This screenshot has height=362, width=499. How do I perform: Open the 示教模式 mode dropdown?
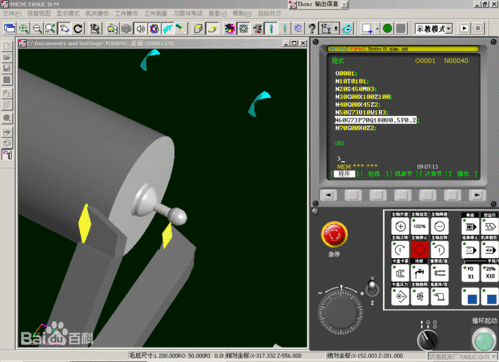(434, 29)
